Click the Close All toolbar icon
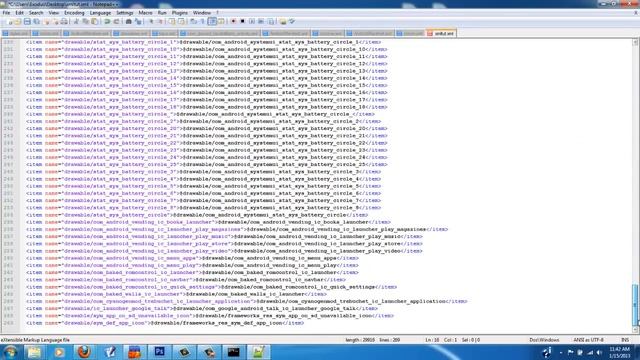640x360 pixels. (55, 21)
